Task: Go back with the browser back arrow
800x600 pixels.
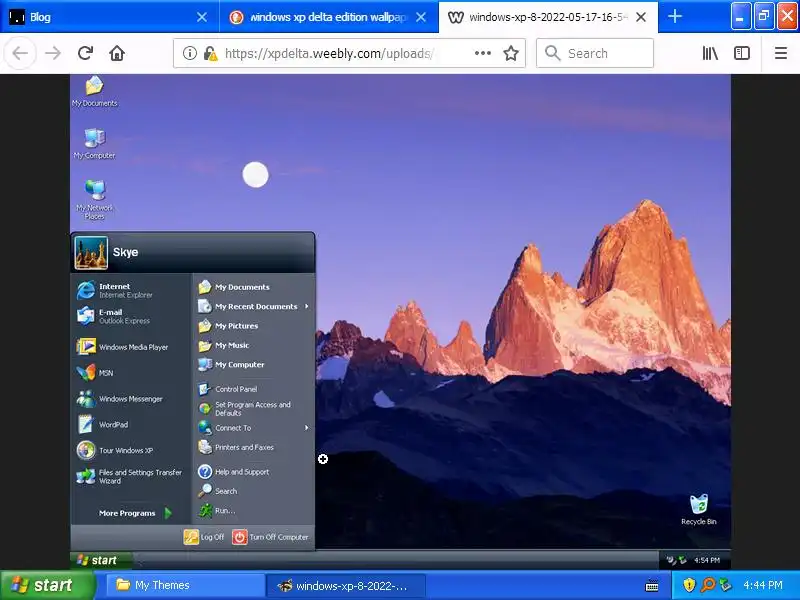Action: [20, 53]
